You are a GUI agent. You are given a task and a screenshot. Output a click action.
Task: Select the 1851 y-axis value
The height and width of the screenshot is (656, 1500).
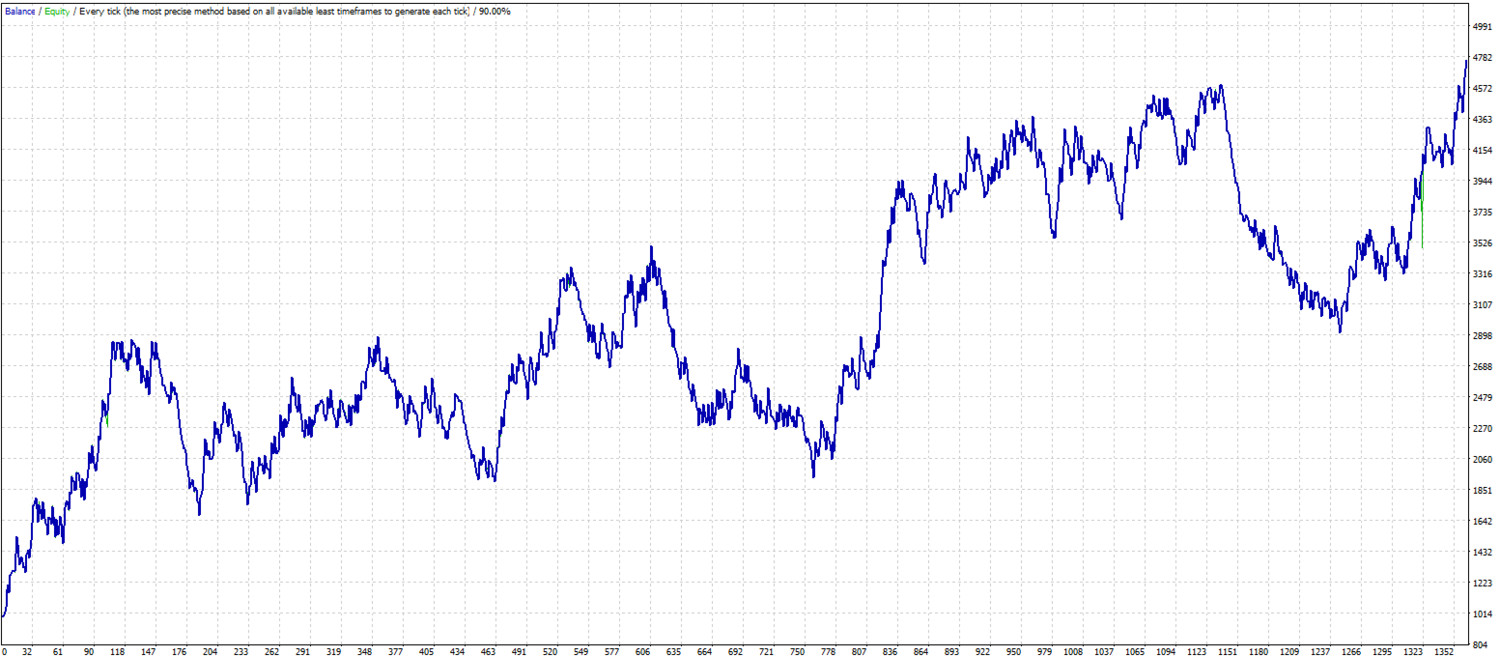pos(1483,491)
